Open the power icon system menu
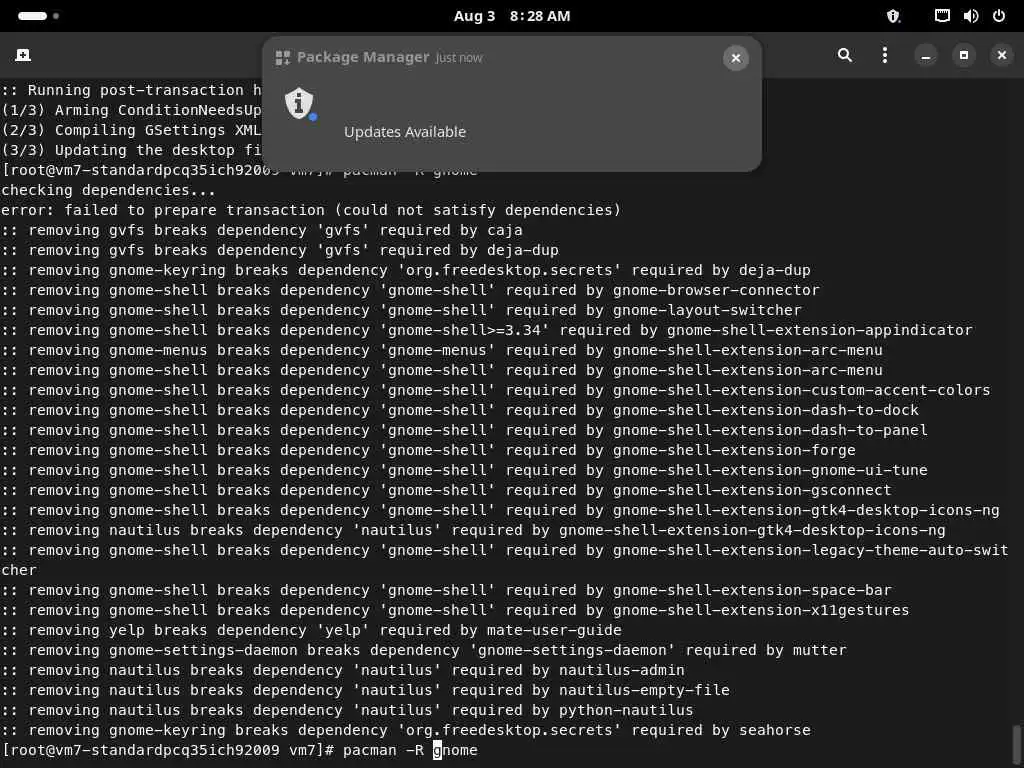Viewport: 1024px width, 768px height. [x=999, y=16]
